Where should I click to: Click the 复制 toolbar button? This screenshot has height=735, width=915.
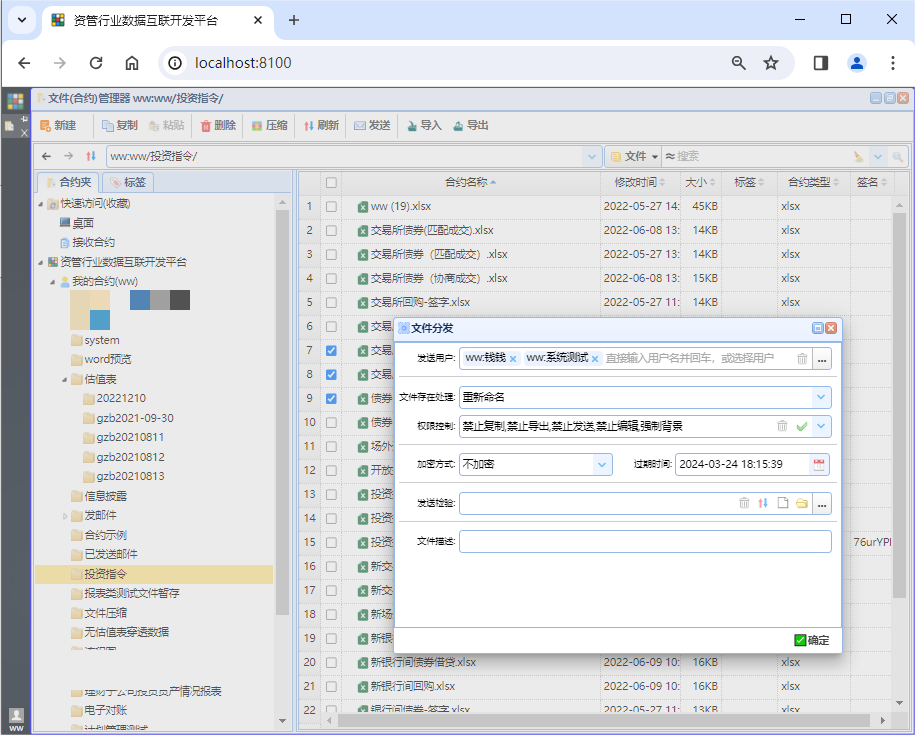click(x=120, y=125)
